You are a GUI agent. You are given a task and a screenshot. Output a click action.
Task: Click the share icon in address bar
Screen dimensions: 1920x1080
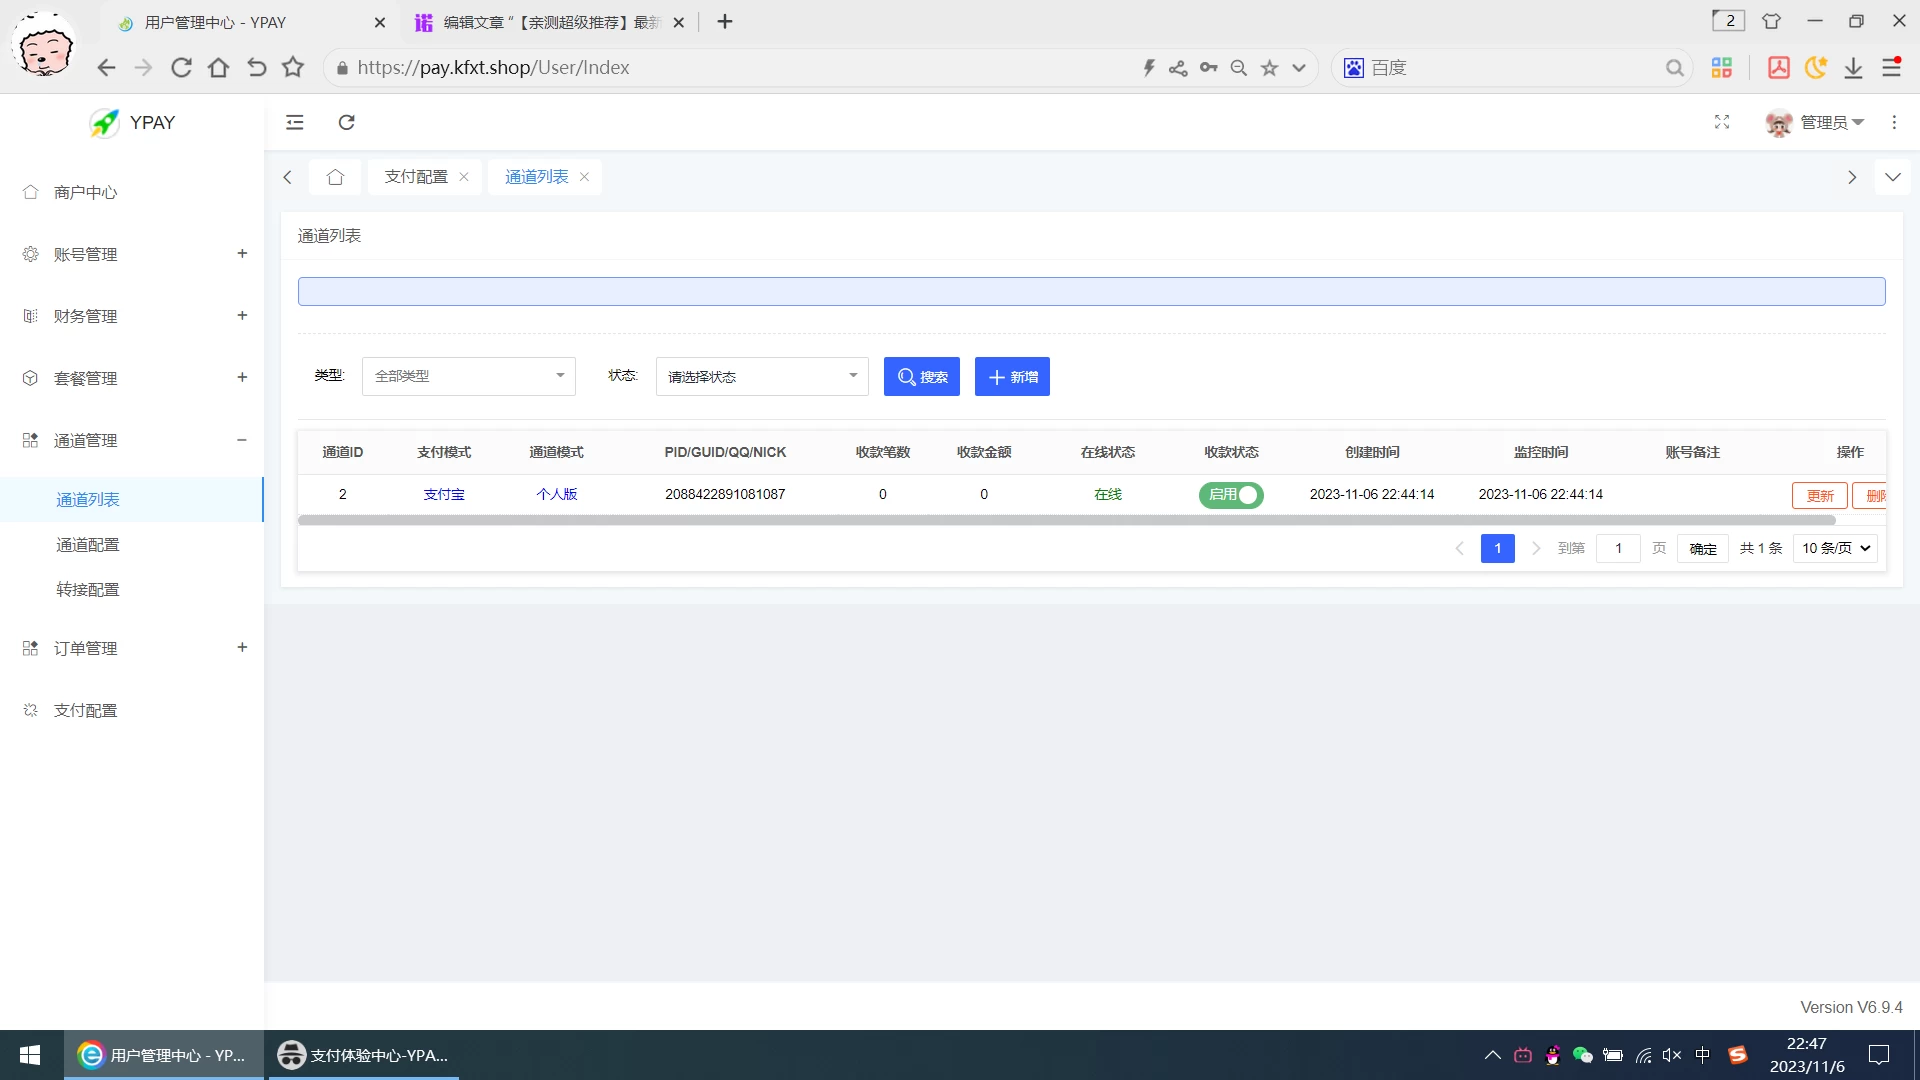pyautogui.click(x=1178, y=67)
